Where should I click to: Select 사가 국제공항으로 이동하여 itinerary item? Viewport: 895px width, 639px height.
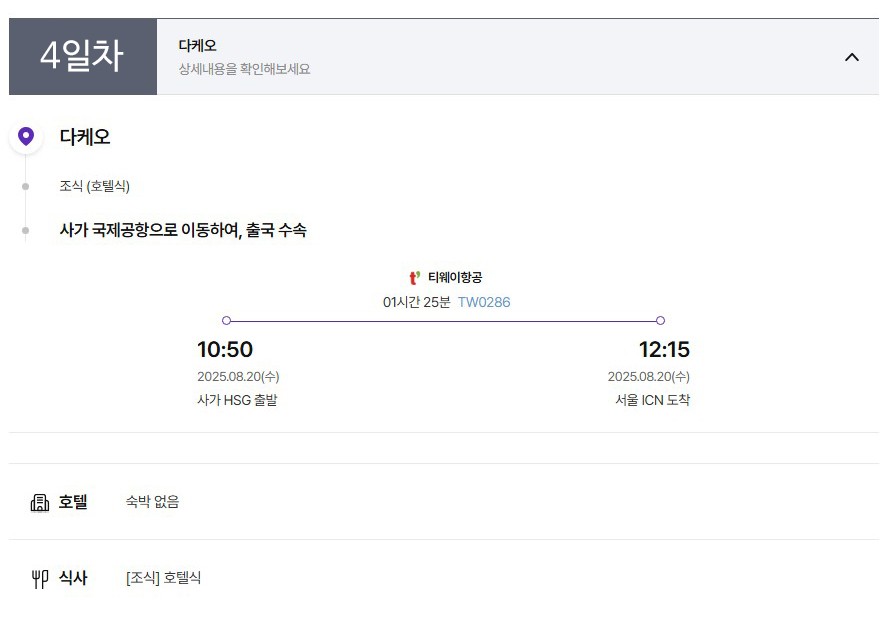(x=183, y=230)
